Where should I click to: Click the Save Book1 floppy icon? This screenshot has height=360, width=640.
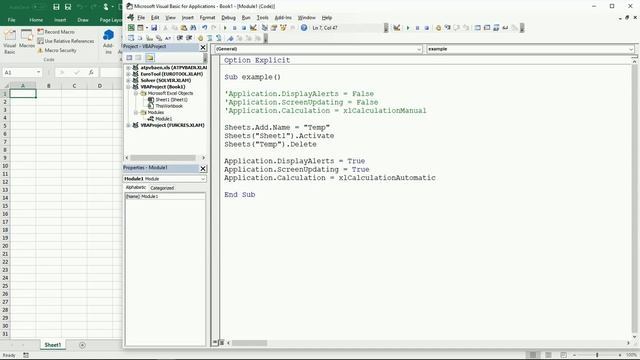[154, 28]
